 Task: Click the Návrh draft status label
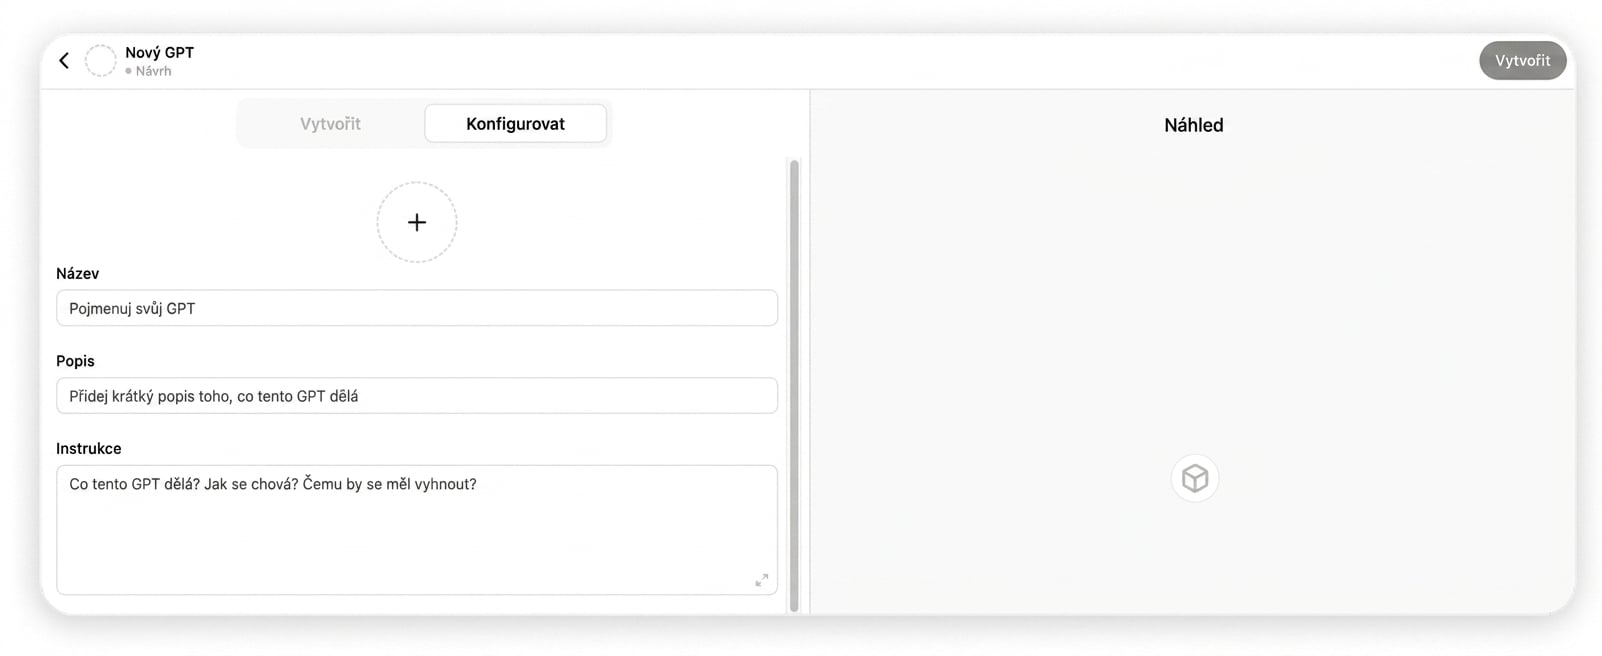point(154,71)
